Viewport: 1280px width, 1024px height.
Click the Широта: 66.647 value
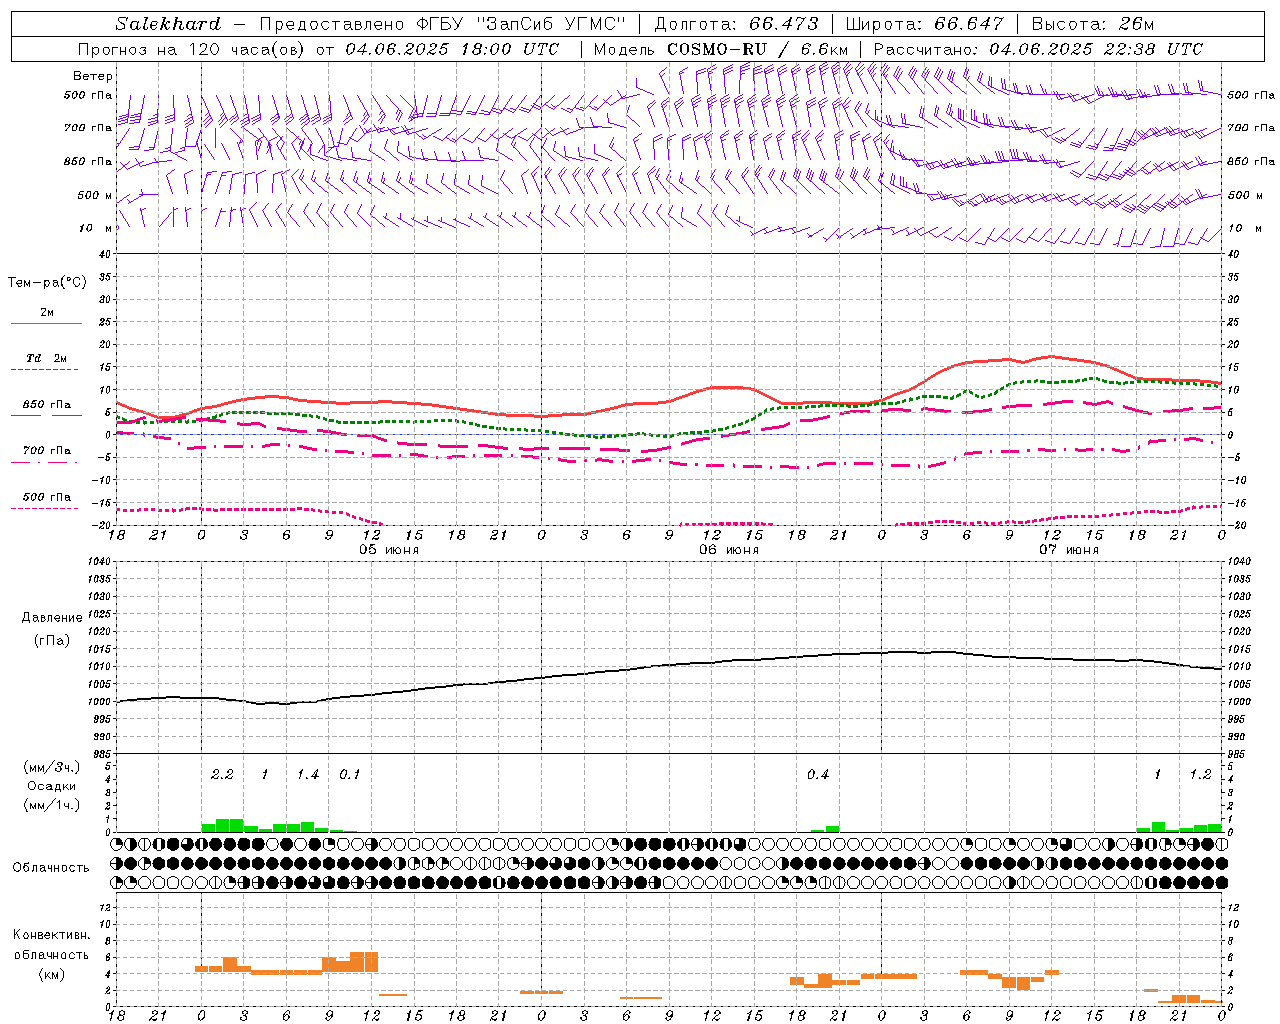tap(924, 24)
